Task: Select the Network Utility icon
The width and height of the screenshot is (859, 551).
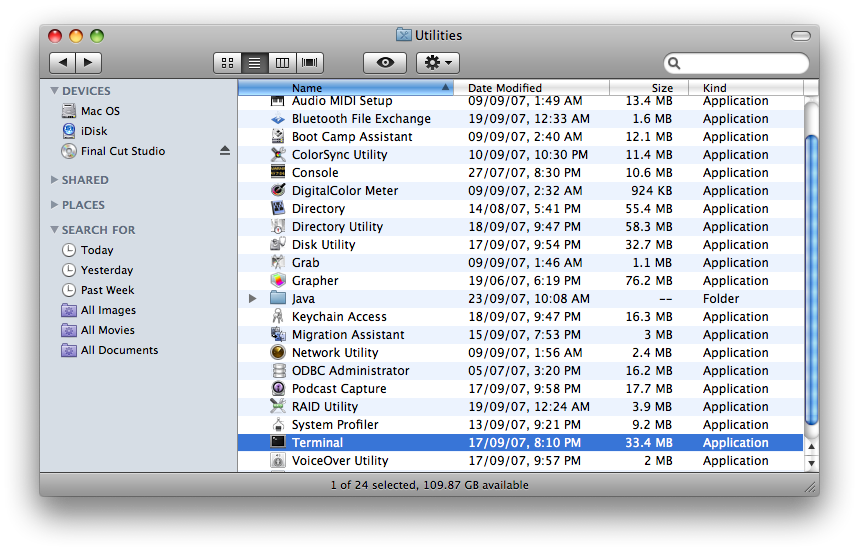Action: 278,352
